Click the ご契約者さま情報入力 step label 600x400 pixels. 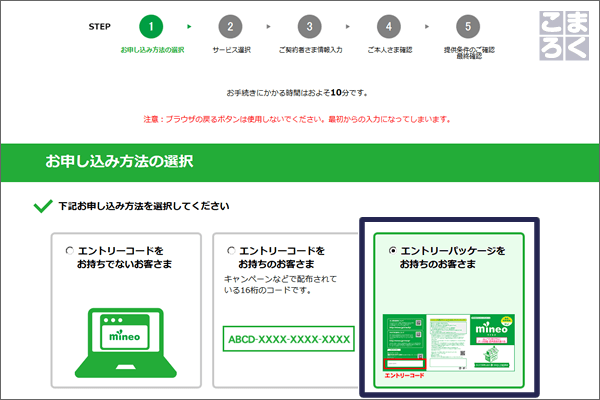point(310,50)
